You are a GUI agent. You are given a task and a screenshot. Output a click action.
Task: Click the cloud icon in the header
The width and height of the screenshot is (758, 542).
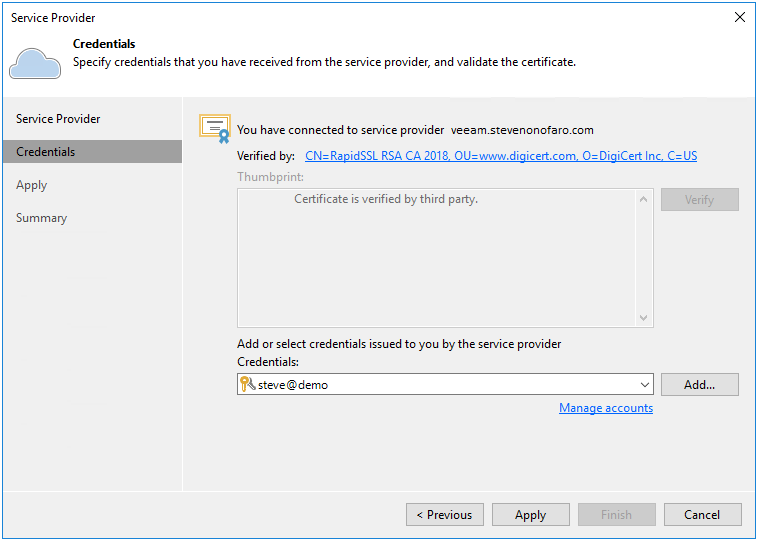tap(34, 62)
